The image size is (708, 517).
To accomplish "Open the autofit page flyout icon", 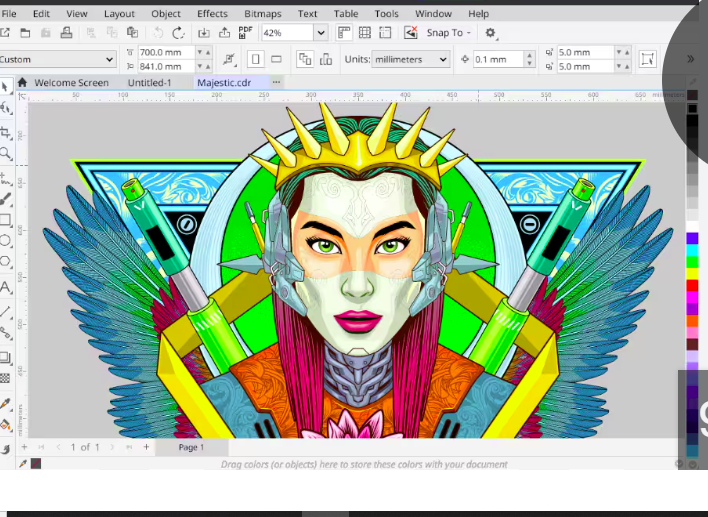I will coord(229,59).
